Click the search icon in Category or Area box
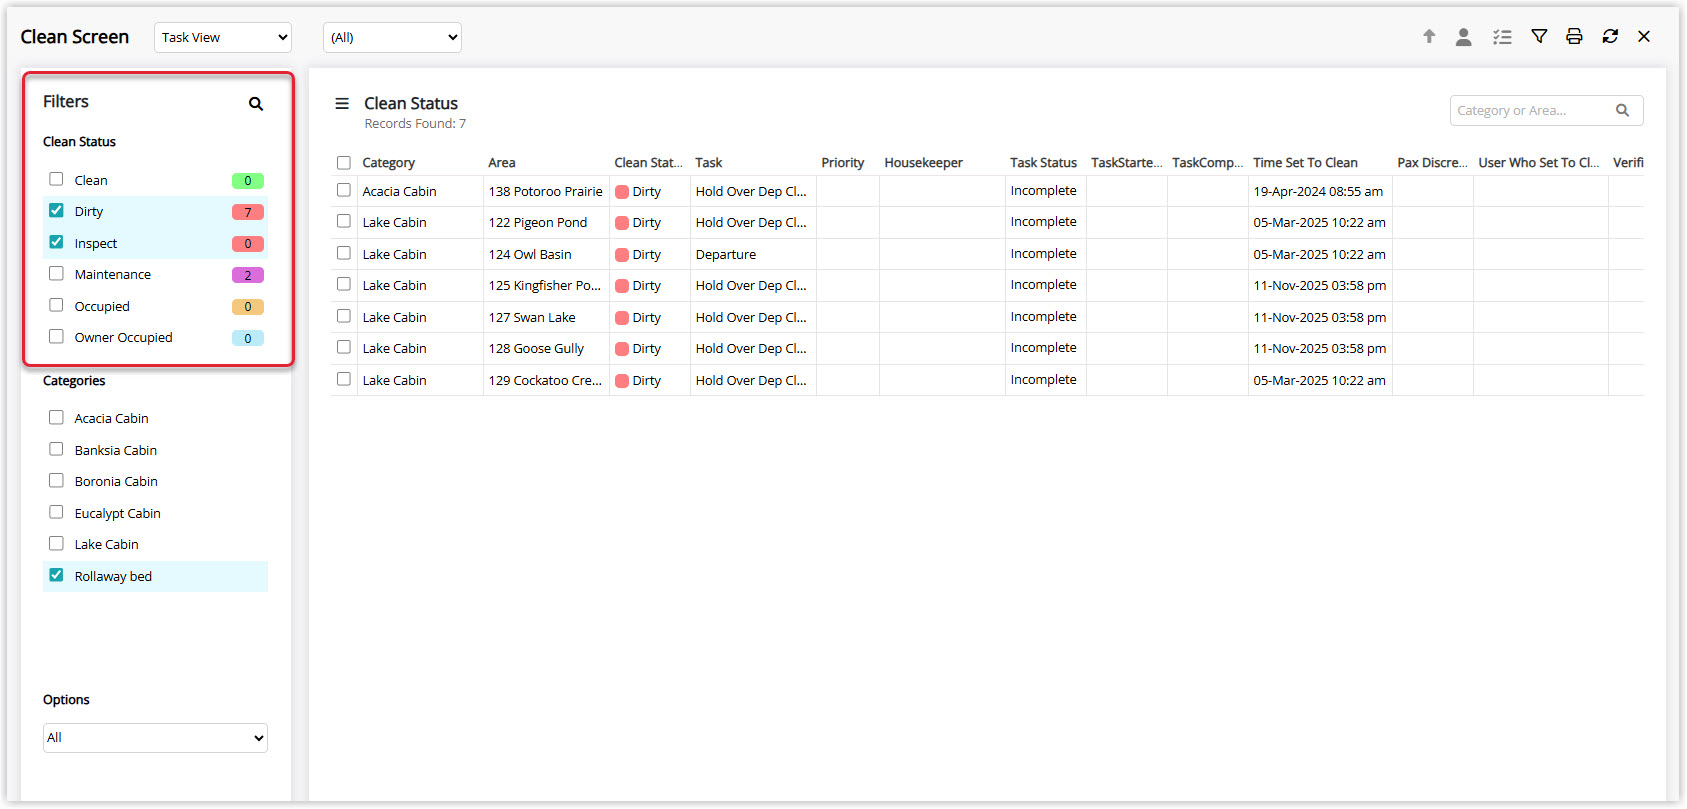 [x=1623, y=110]
